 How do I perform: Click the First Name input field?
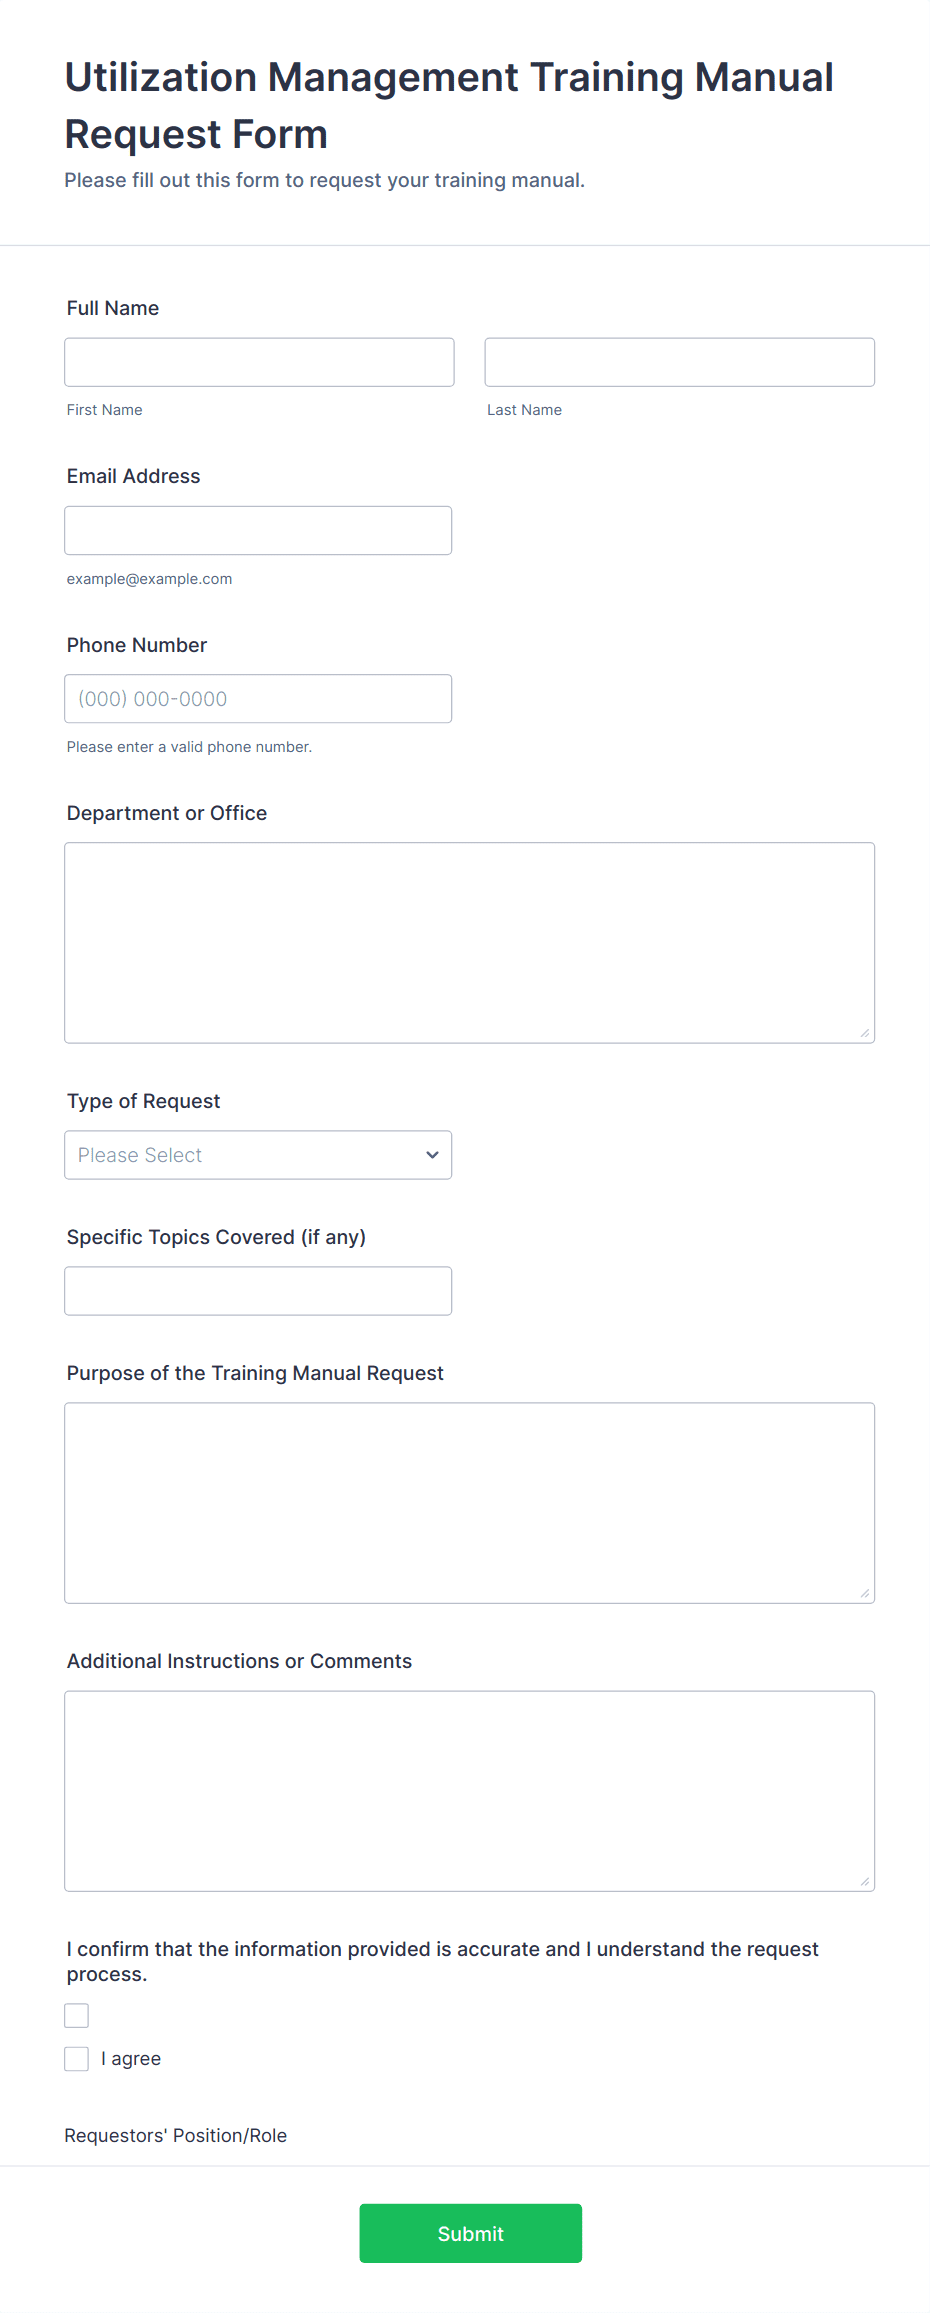point(259,362)
